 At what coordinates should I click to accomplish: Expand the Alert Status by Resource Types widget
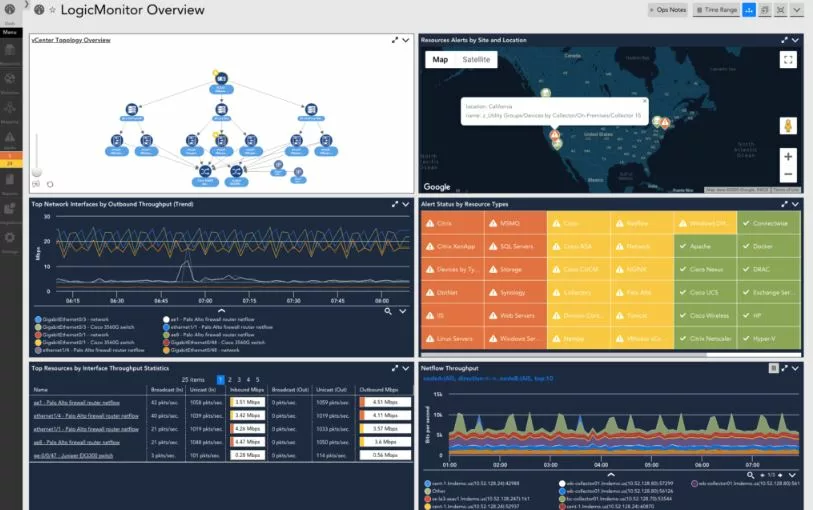(784, 204)
